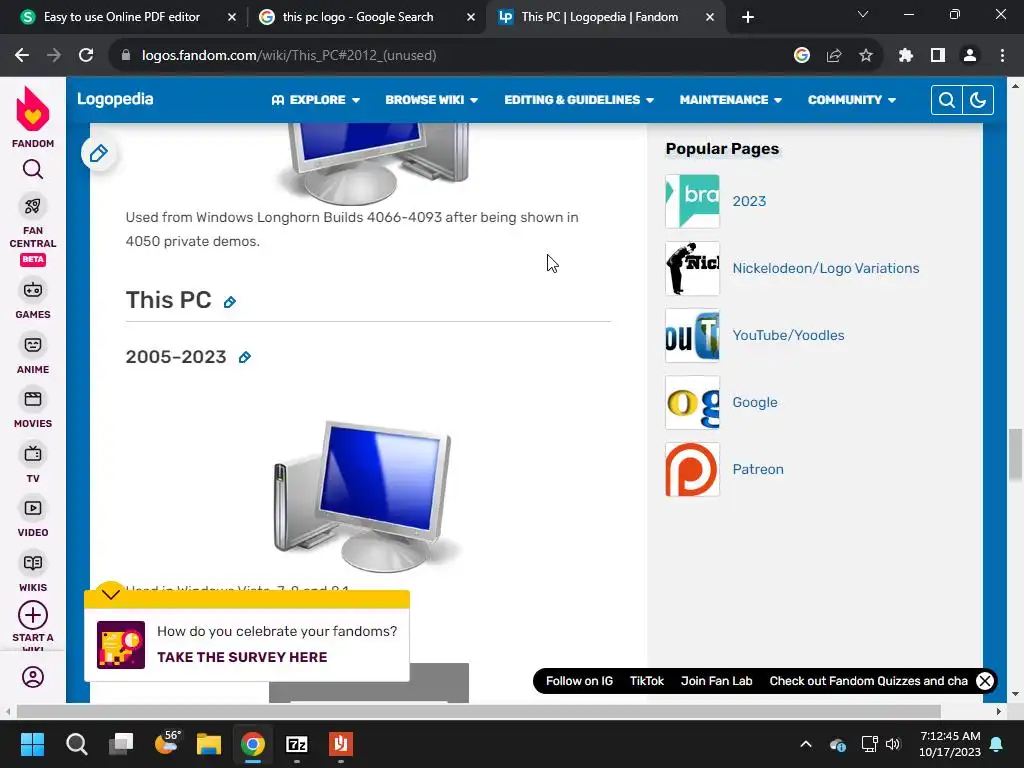Click the taskbar volume speaker icon
This screenshot has height=768, width=1024.
893,744
